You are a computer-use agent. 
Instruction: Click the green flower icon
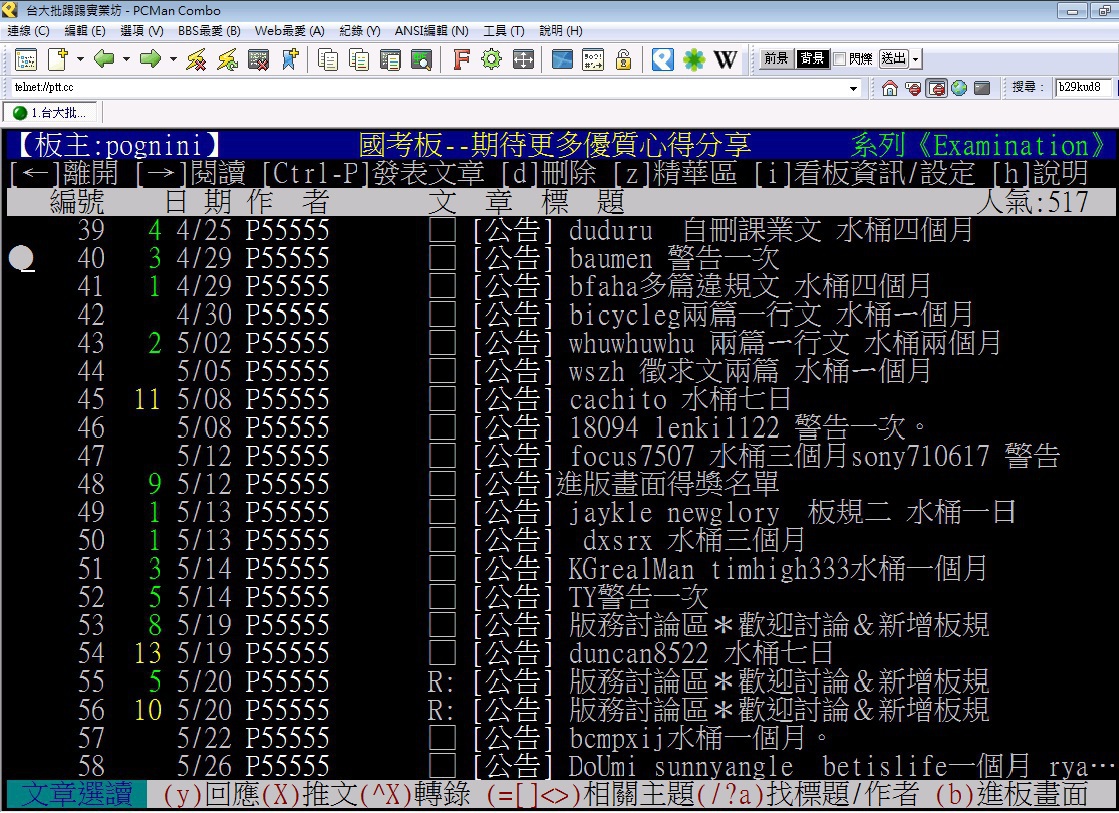(x=694, y=59)
